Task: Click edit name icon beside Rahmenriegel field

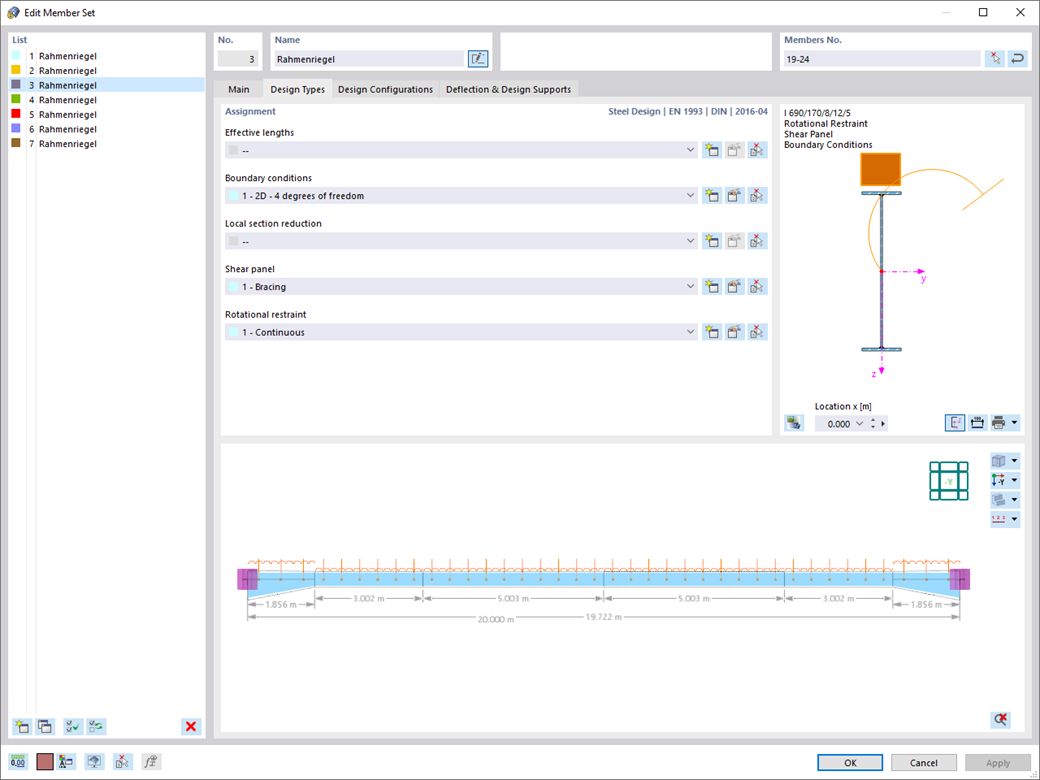Action: tap(478, 59)
